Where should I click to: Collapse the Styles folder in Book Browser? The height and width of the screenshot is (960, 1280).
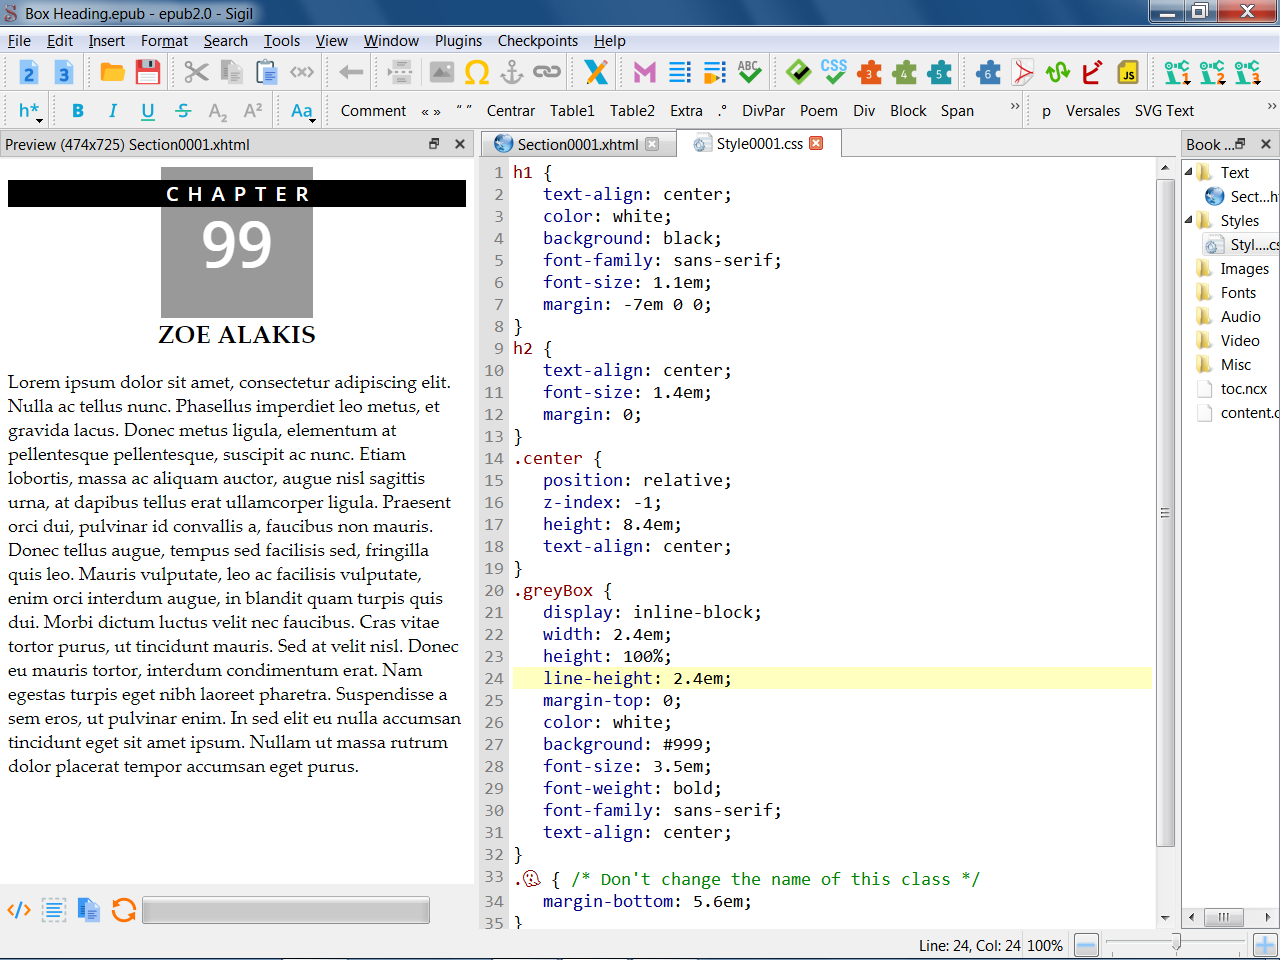1189,221
